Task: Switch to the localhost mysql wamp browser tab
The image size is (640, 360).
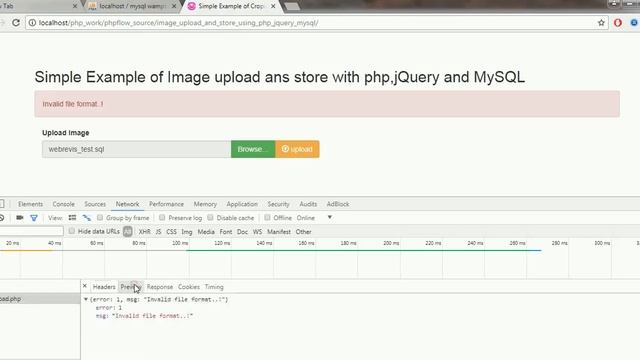Action: click(133, 6)
